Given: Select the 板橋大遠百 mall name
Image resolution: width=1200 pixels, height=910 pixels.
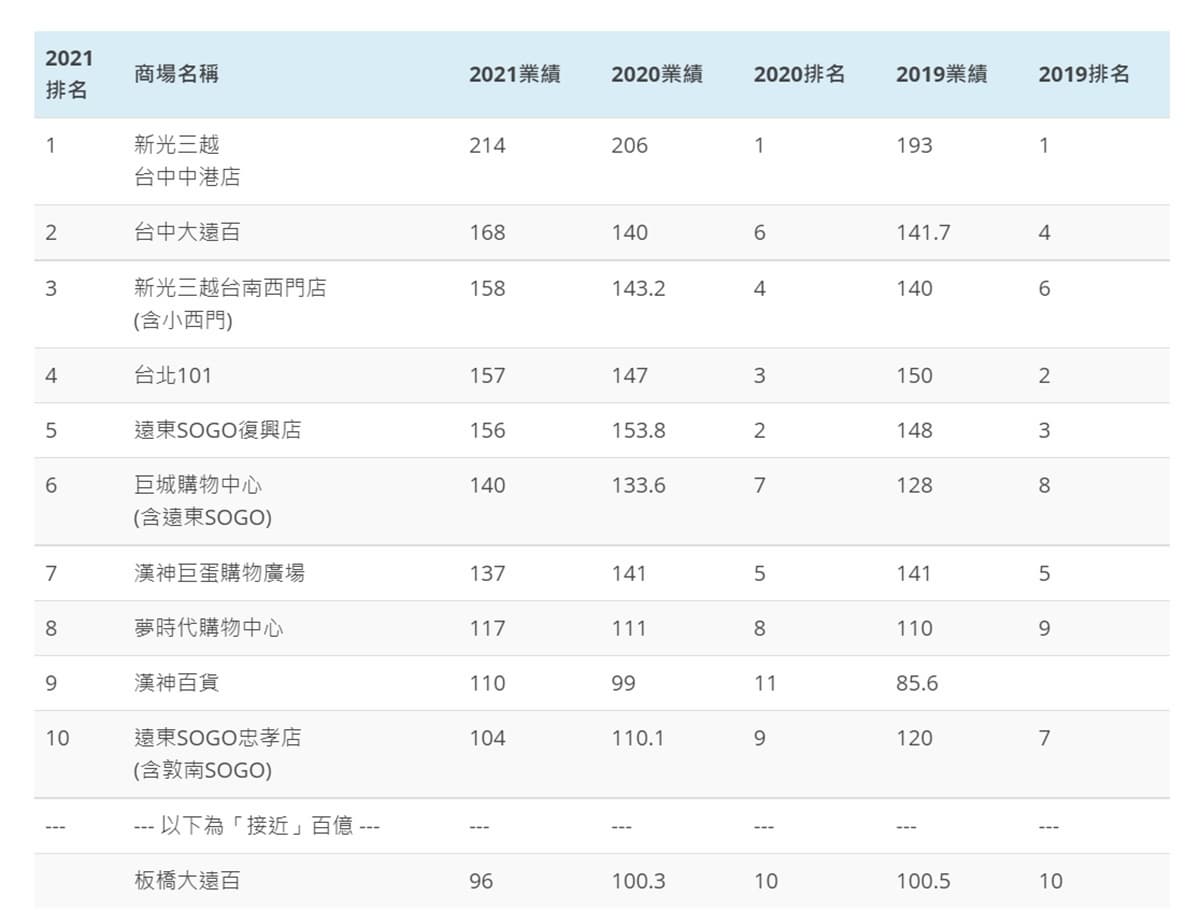Looking at the screenshot, I should click(187, 881).
